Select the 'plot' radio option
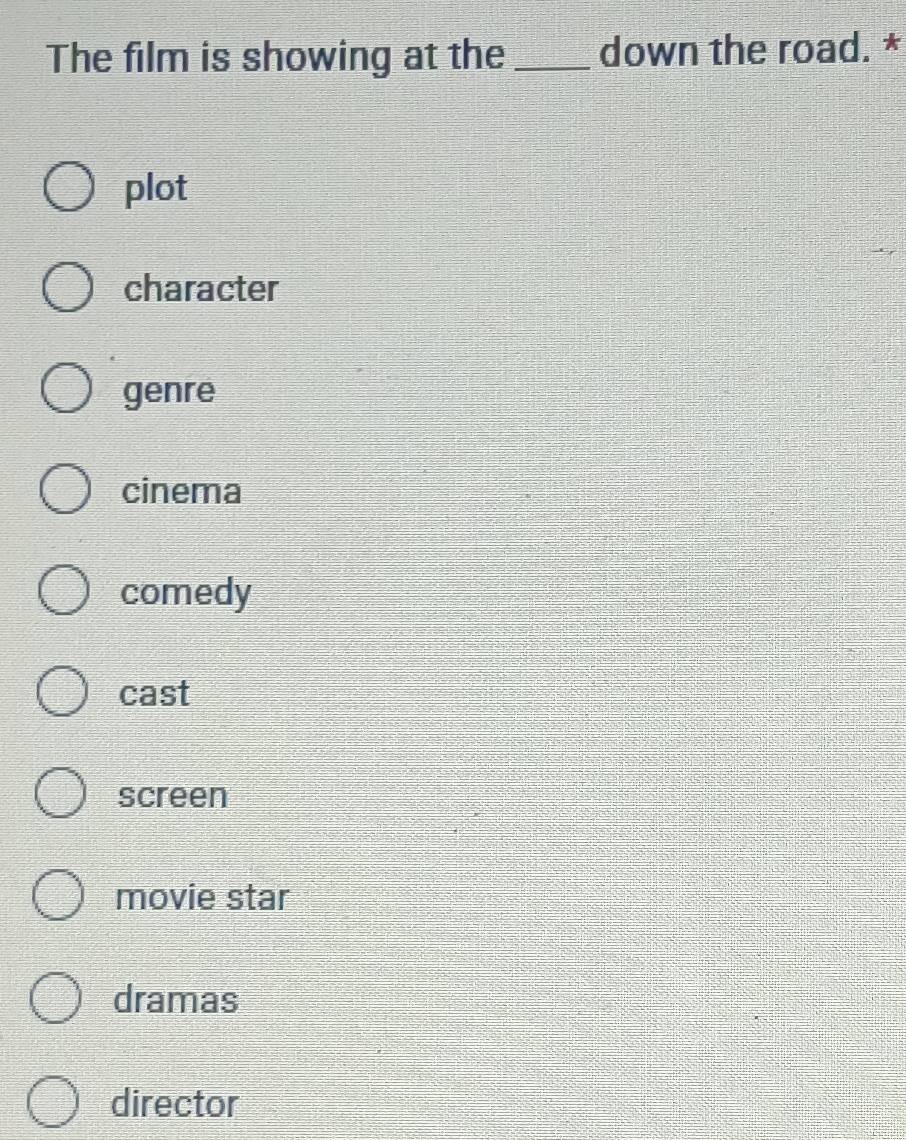The width and height of the screenshot is (906, 1140). 69,187
